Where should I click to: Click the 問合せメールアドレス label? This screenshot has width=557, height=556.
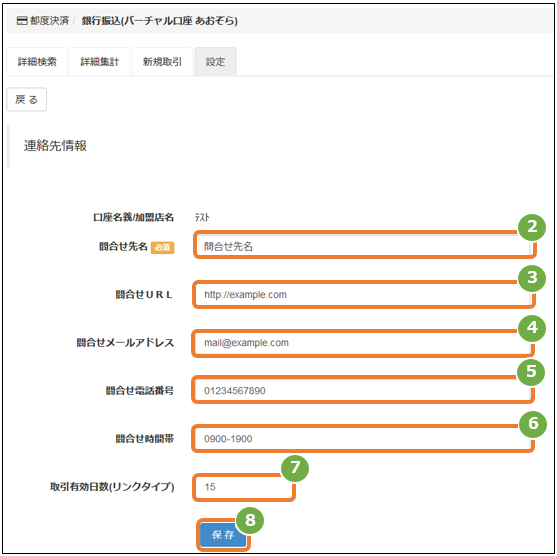click(x=125, y=343)
